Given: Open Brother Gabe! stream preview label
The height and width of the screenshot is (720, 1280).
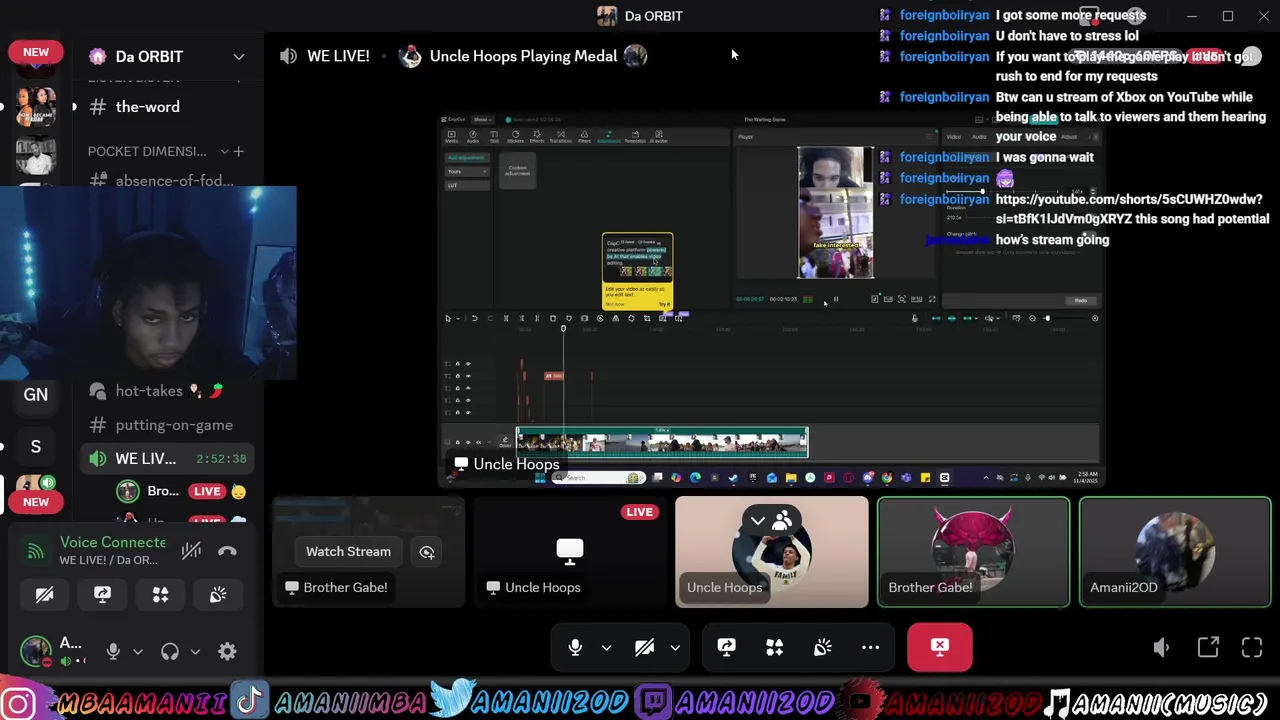Looking at the screenshot, I should (336, 587).
